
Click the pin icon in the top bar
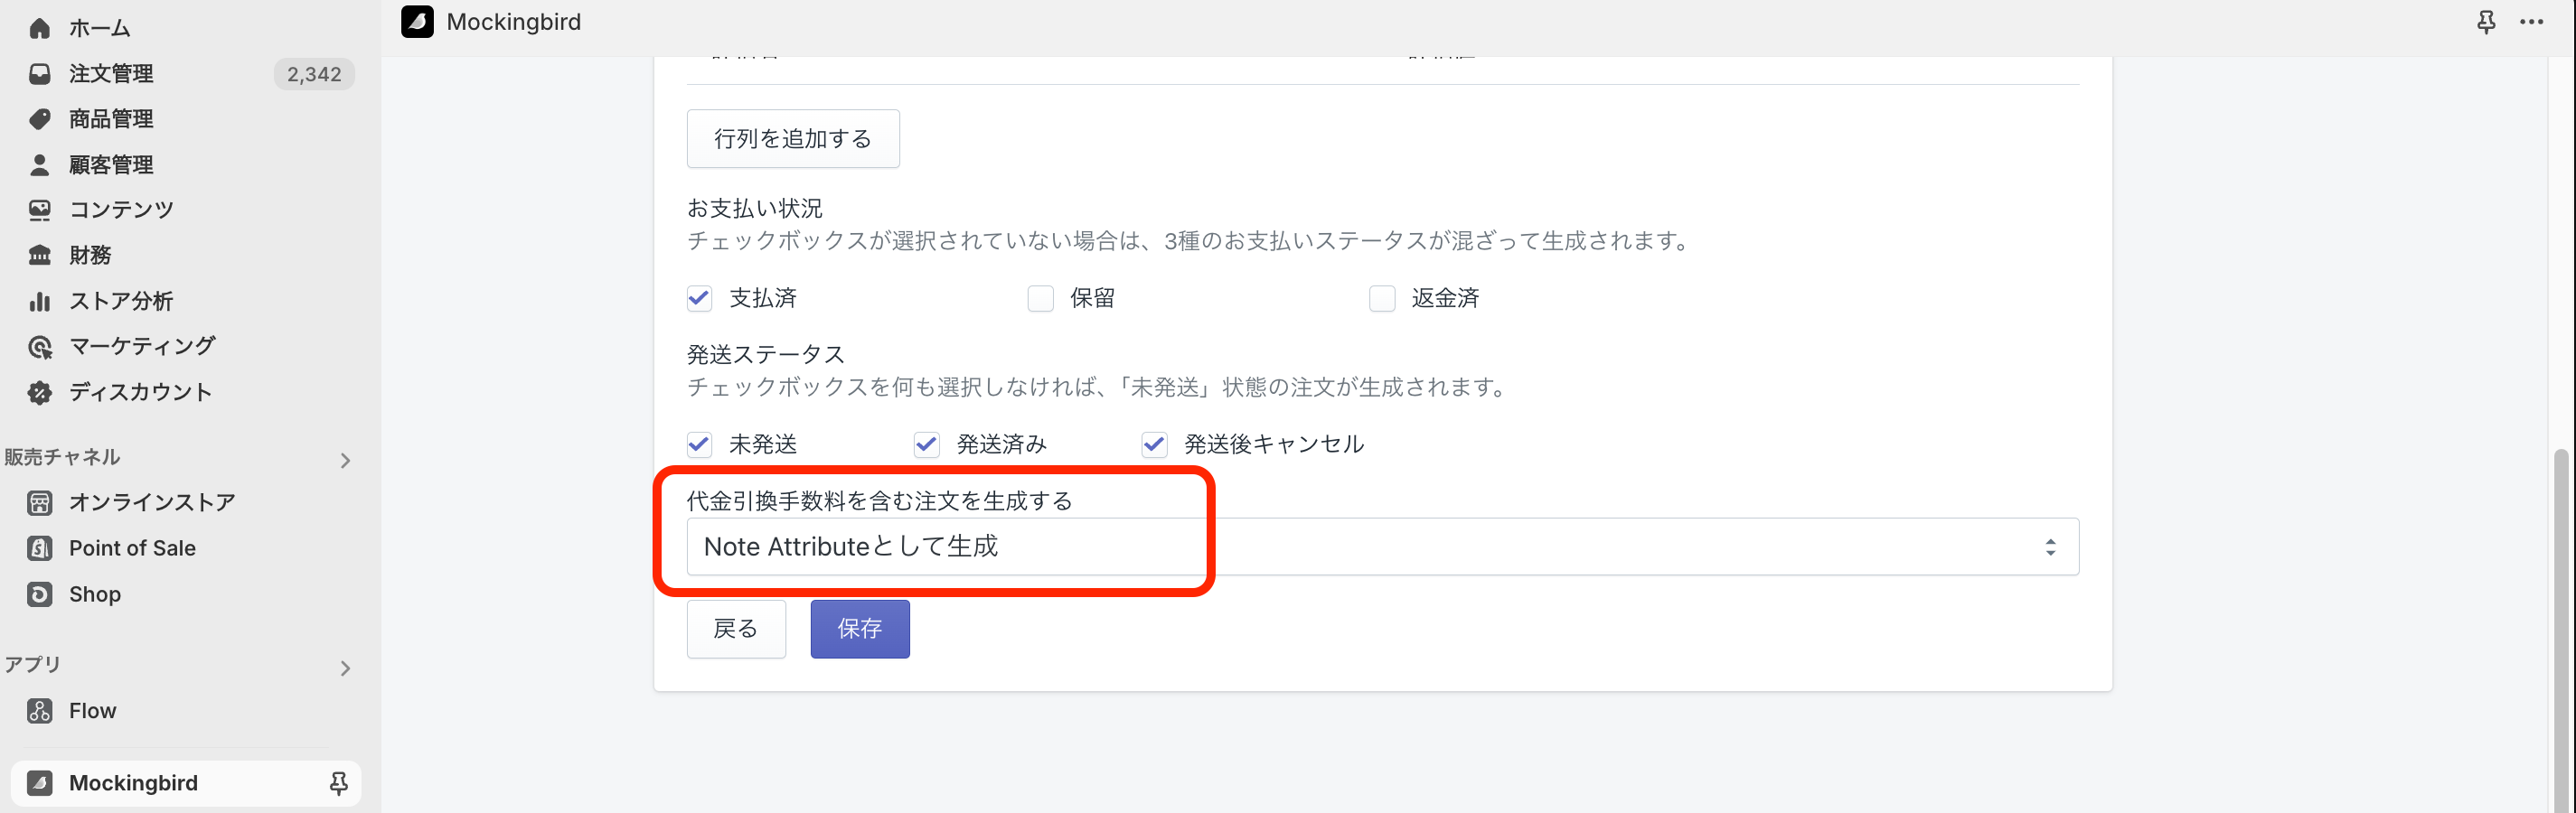coord(2486,22)
